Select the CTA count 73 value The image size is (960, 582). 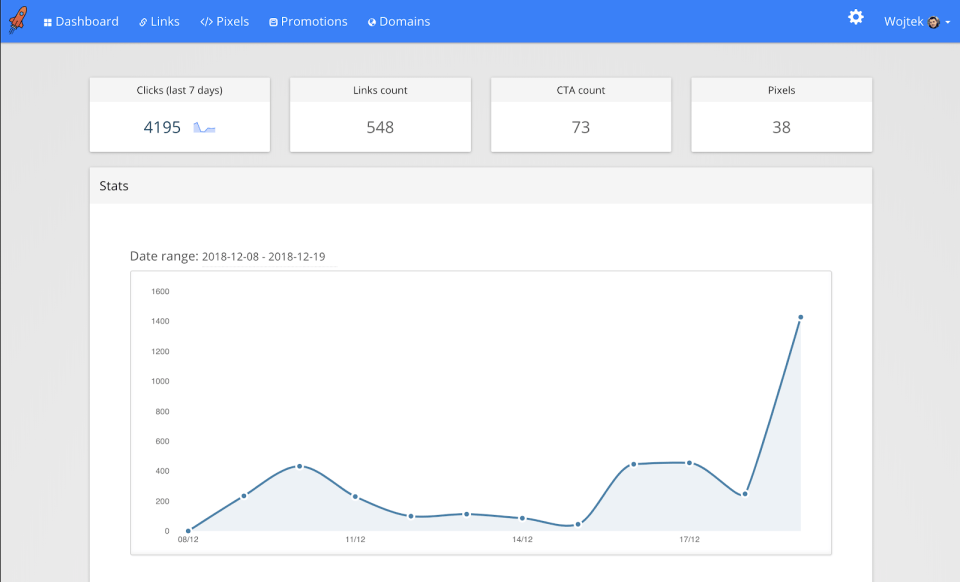[580, 127]
